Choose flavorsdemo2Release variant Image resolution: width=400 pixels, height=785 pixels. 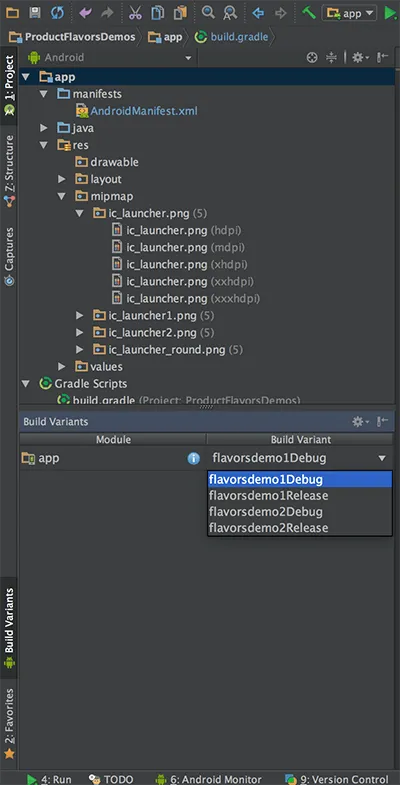pyautogui.click(x=299, y=528)
